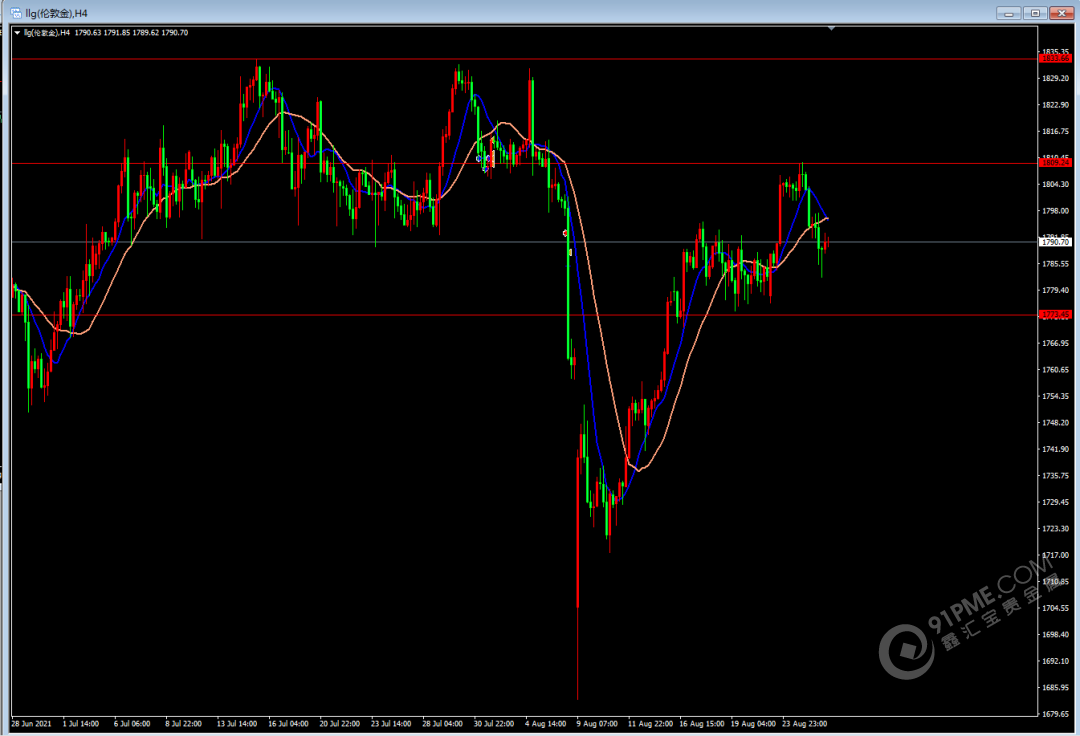This screenshot has height=736, width=1080.
Task: Click the 1754.35 price scale label
Action: point(1055,396)
